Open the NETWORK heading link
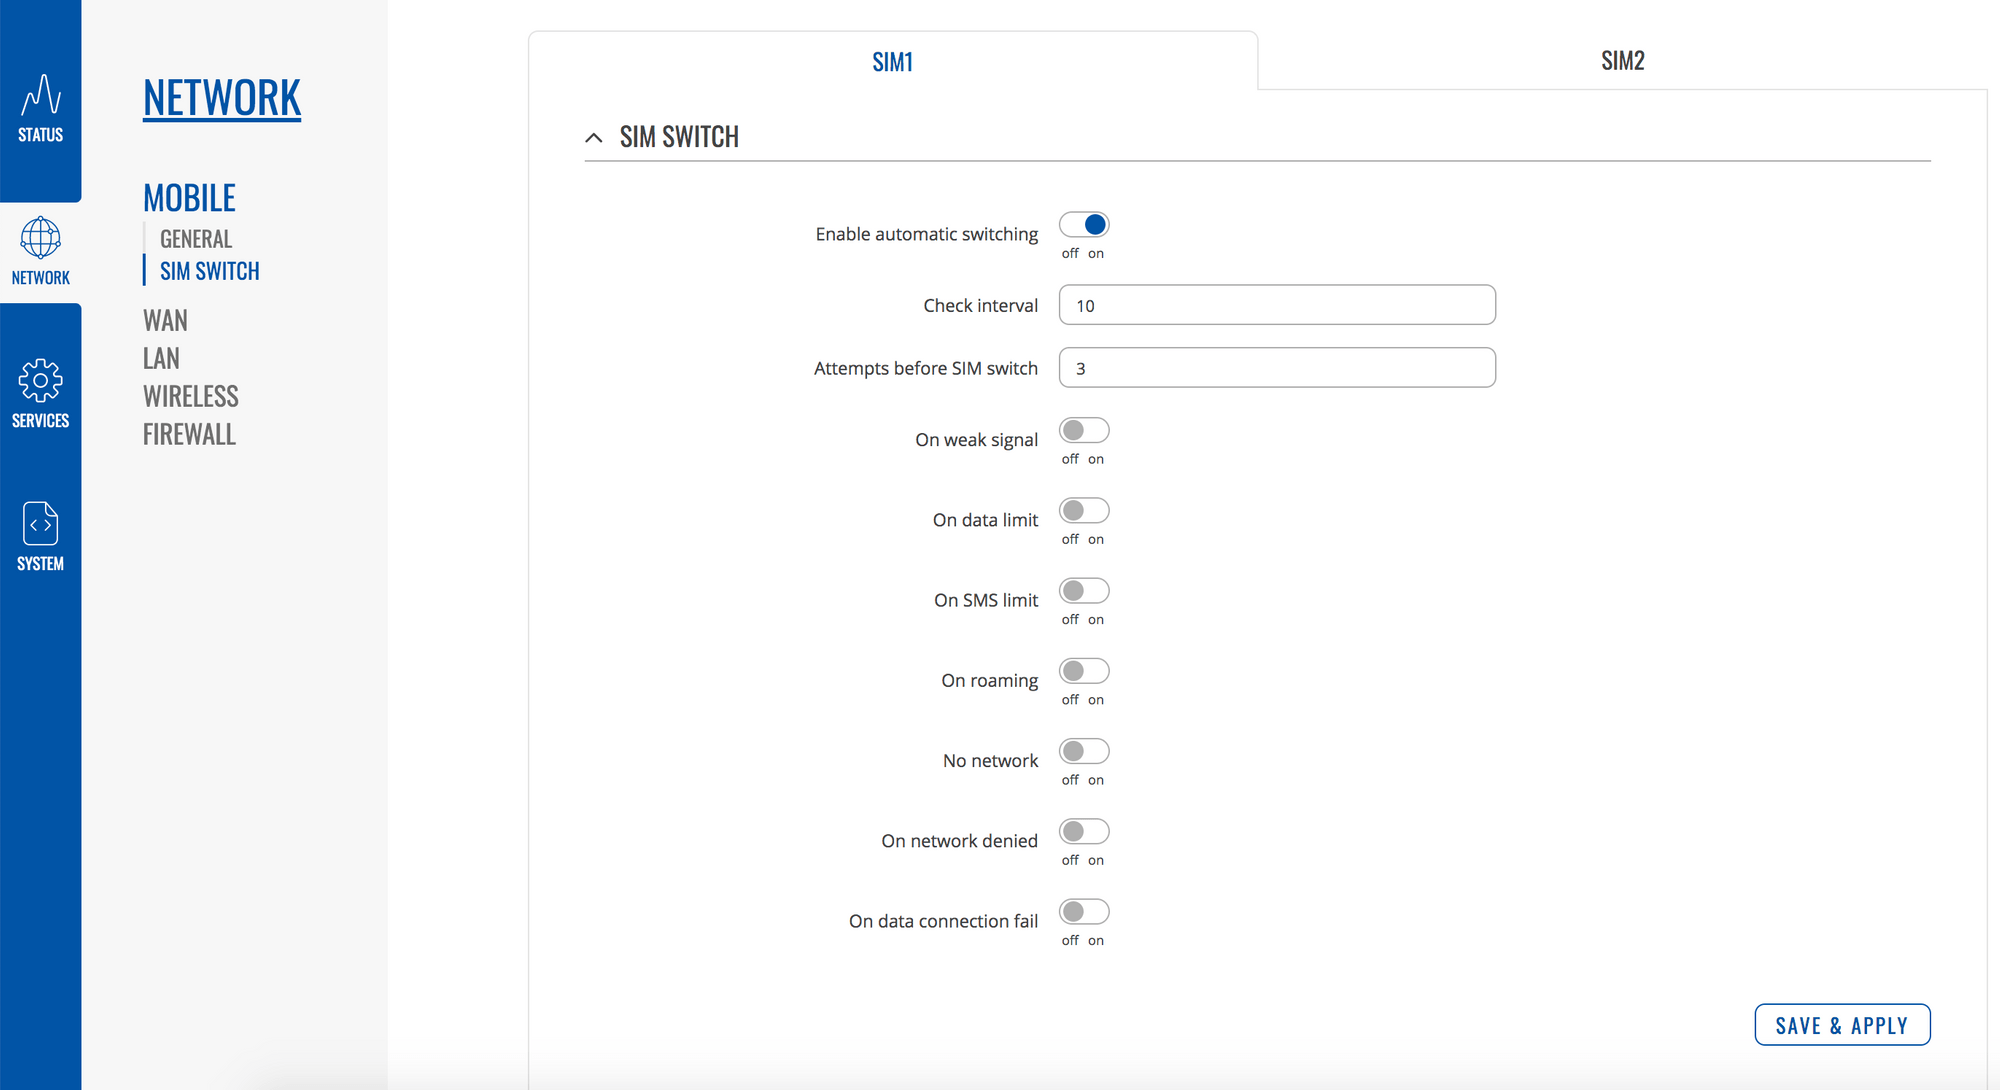 coord(222,98)
